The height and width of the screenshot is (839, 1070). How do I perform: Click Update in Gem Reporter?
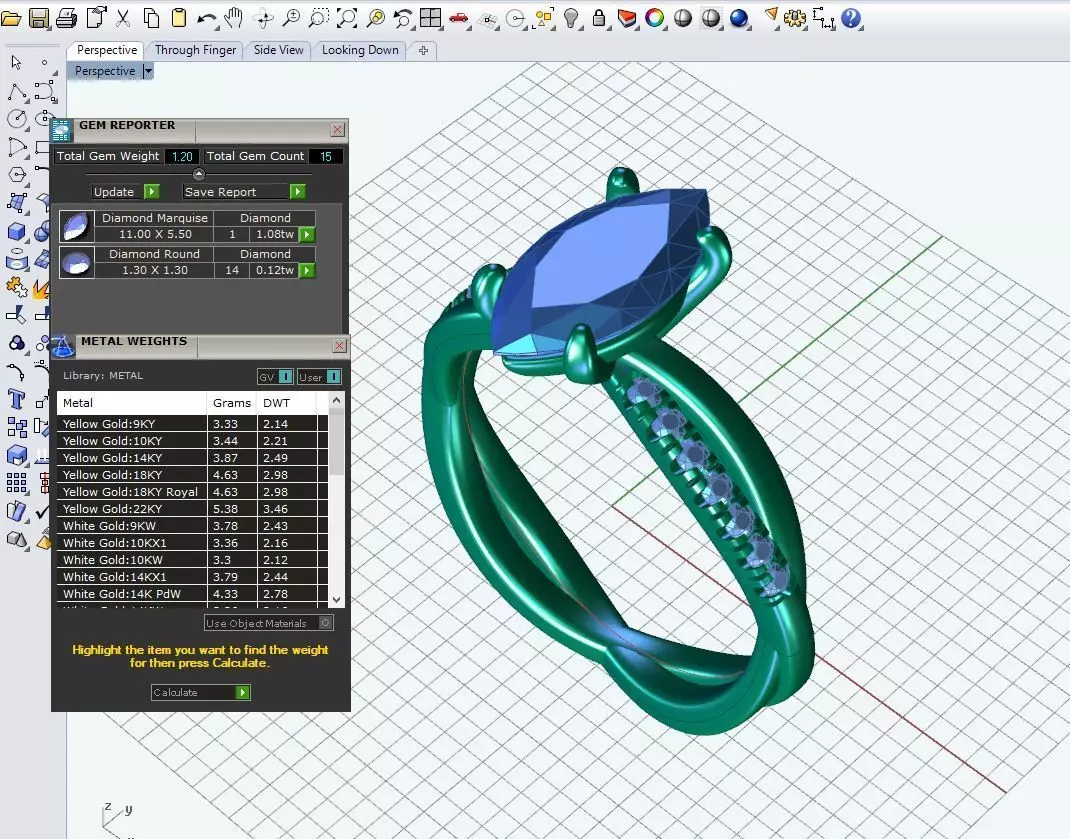point(126,192)
